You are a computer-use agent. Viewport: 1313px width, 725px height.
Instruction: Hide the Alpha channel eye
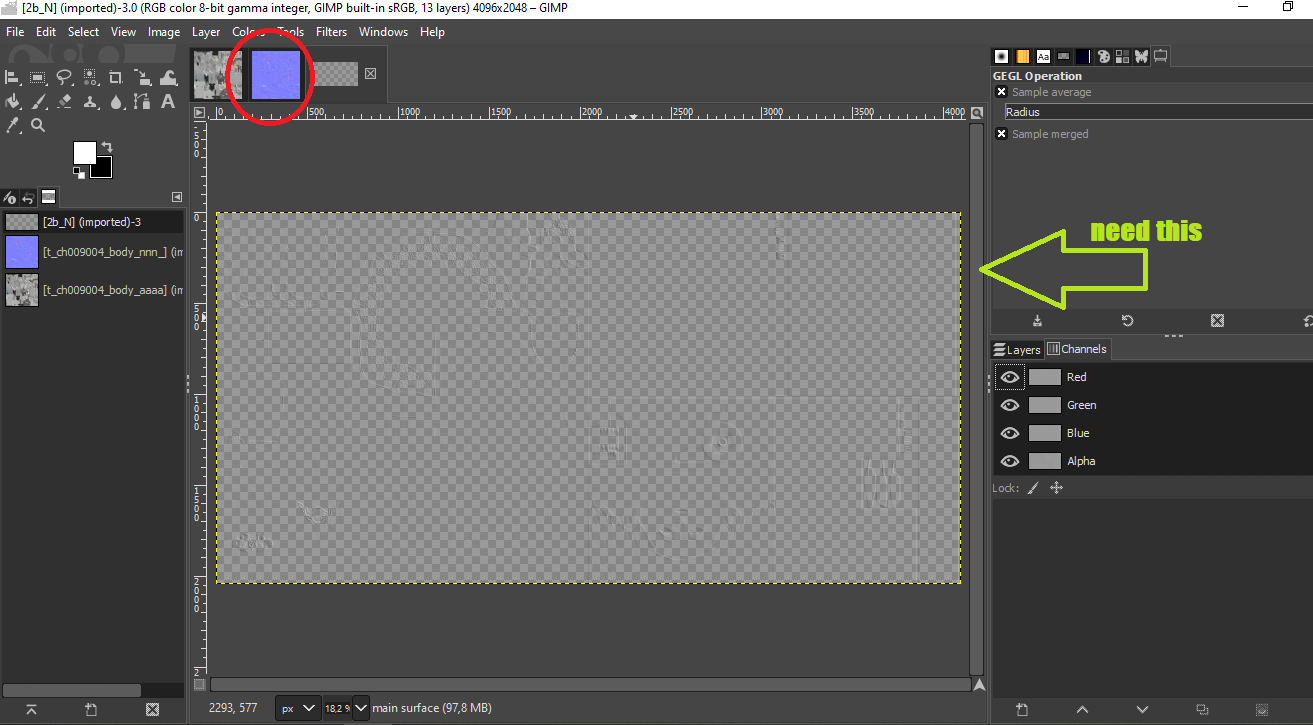(x=1010, y=461)
